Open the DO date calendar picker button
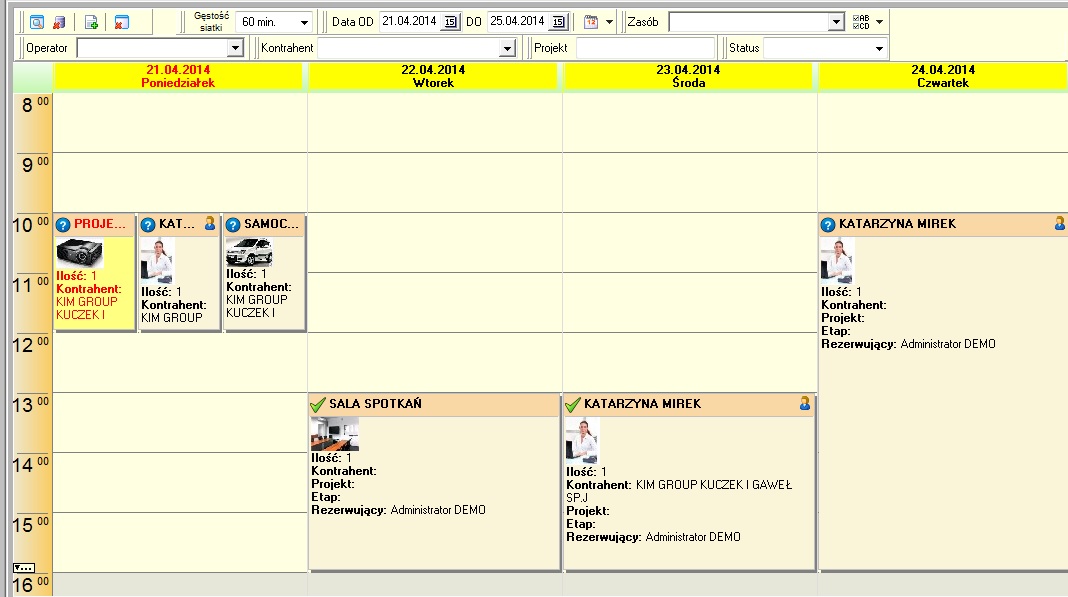This screenshot has width=1068, height=597. tap(559, 22)
